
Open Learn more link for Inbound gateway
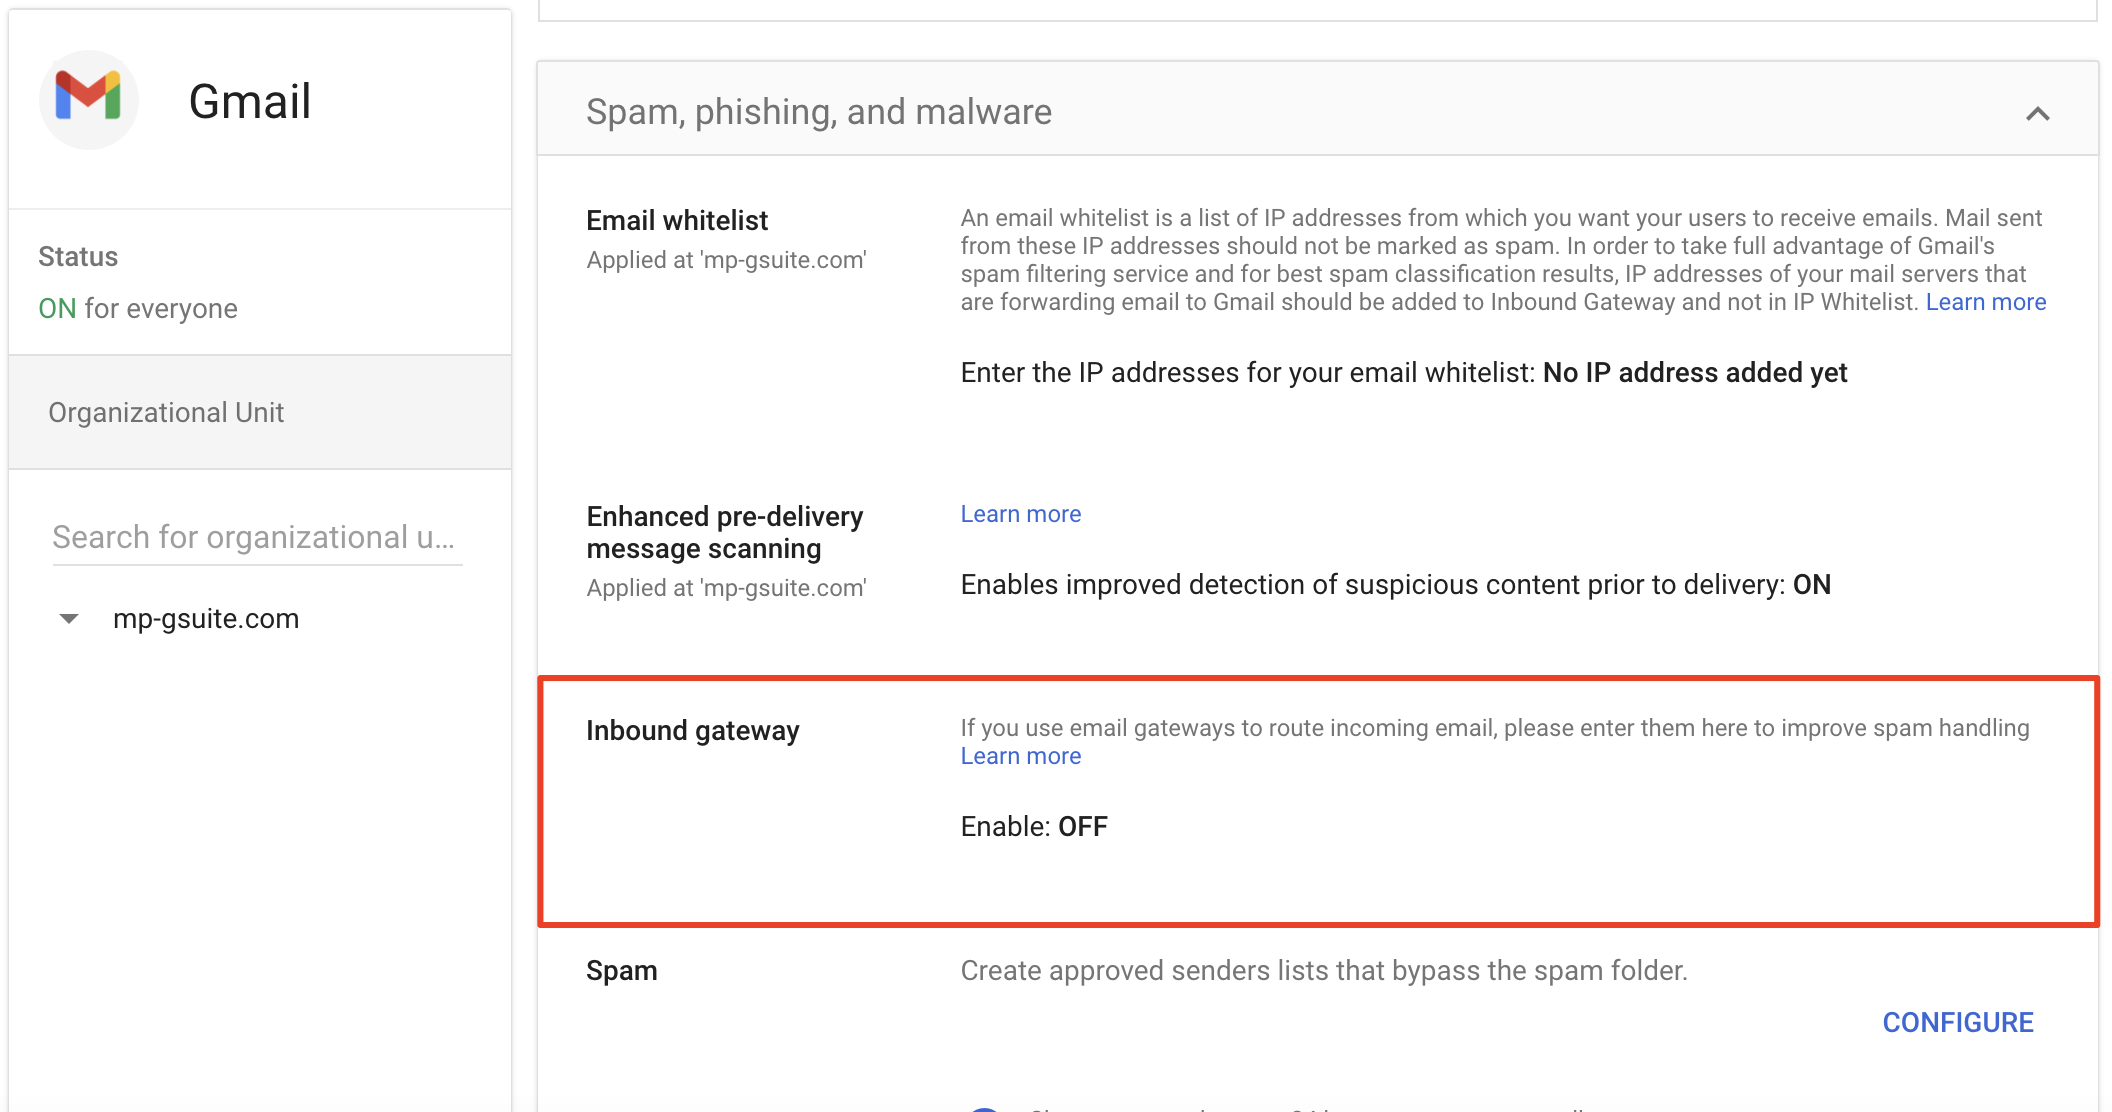pyautogui.click(x=1020, y=756)
